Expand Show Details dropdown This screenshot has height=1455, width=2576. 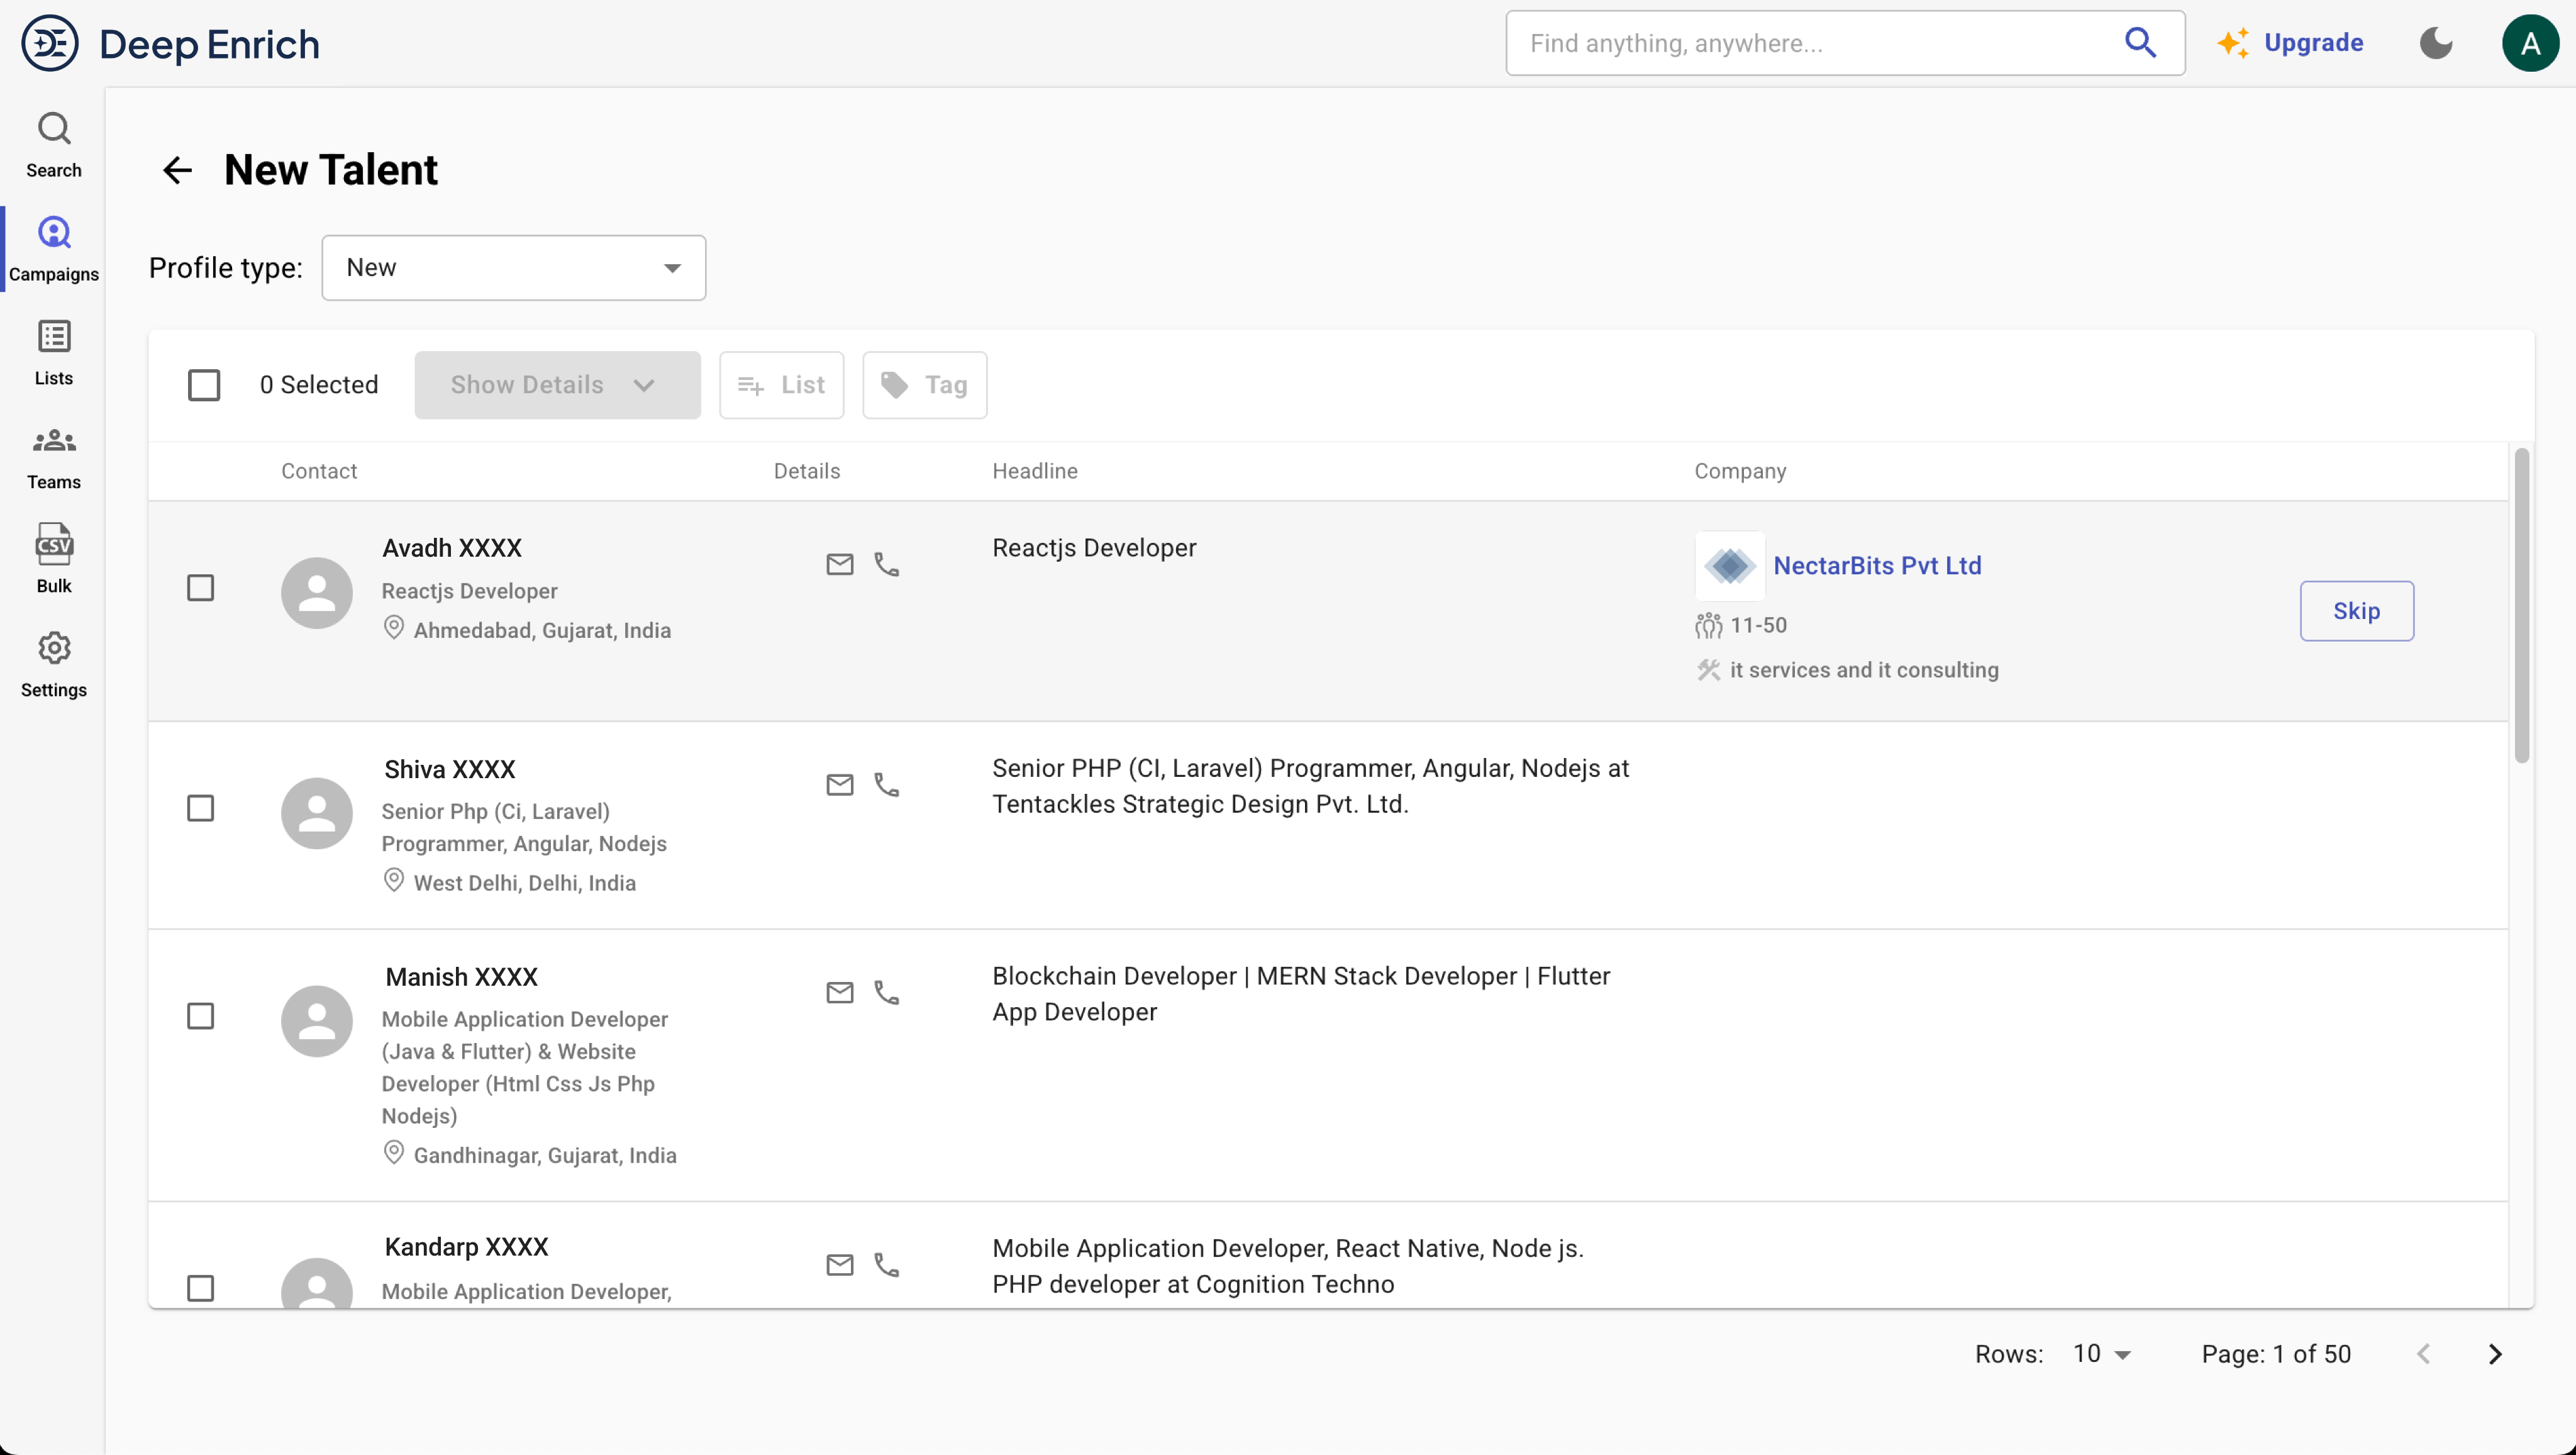click(557, 385)
